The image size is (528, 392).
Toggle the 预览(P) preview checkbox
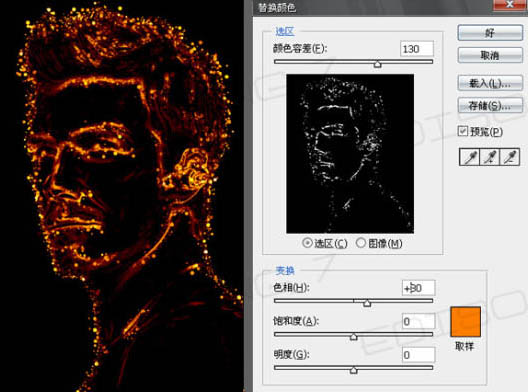coord(463,131)
